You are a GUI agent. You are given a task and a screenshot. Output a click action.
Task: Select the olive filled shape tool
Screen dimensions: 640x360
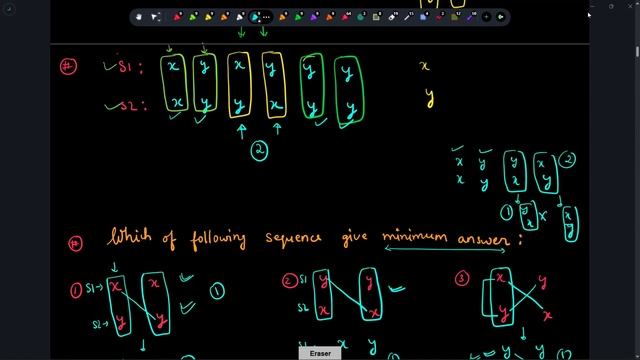[x=455, y=17]
